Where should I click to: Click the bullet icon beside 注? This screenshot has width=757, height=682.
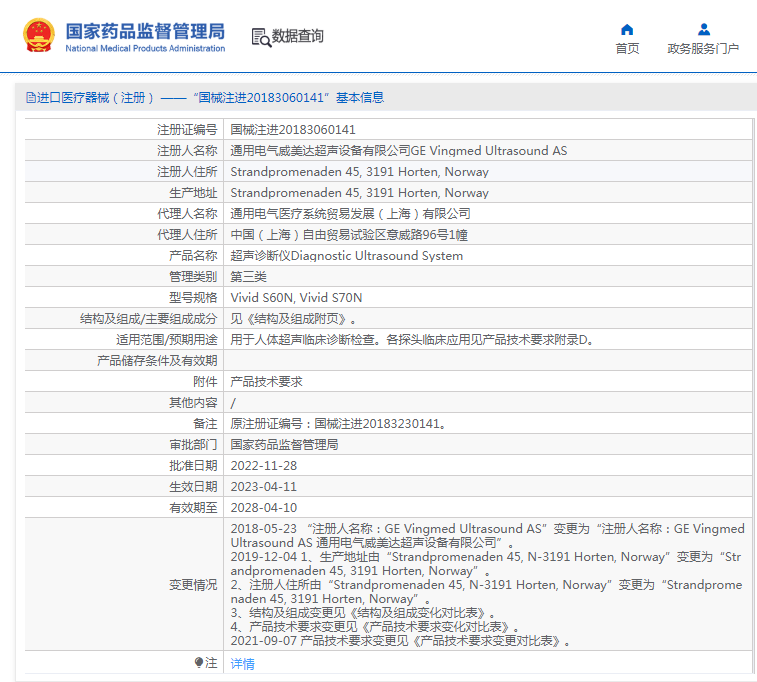click(199, 663)
